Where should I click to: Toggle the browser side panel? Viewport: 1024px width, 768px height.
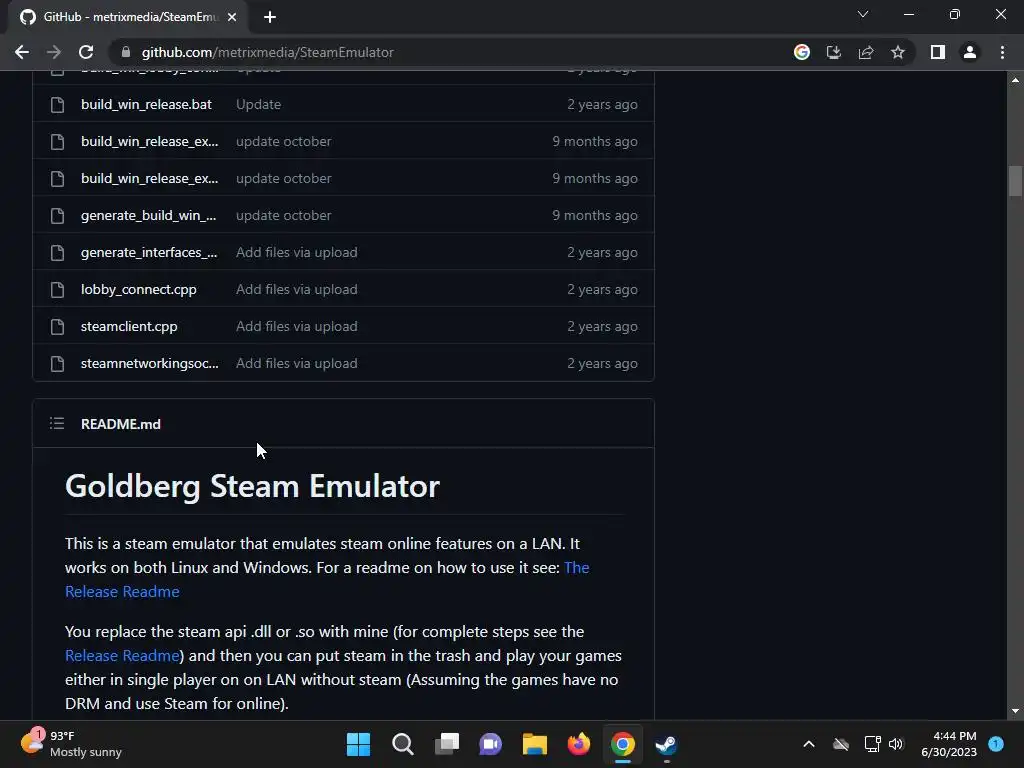click(938, 52)
